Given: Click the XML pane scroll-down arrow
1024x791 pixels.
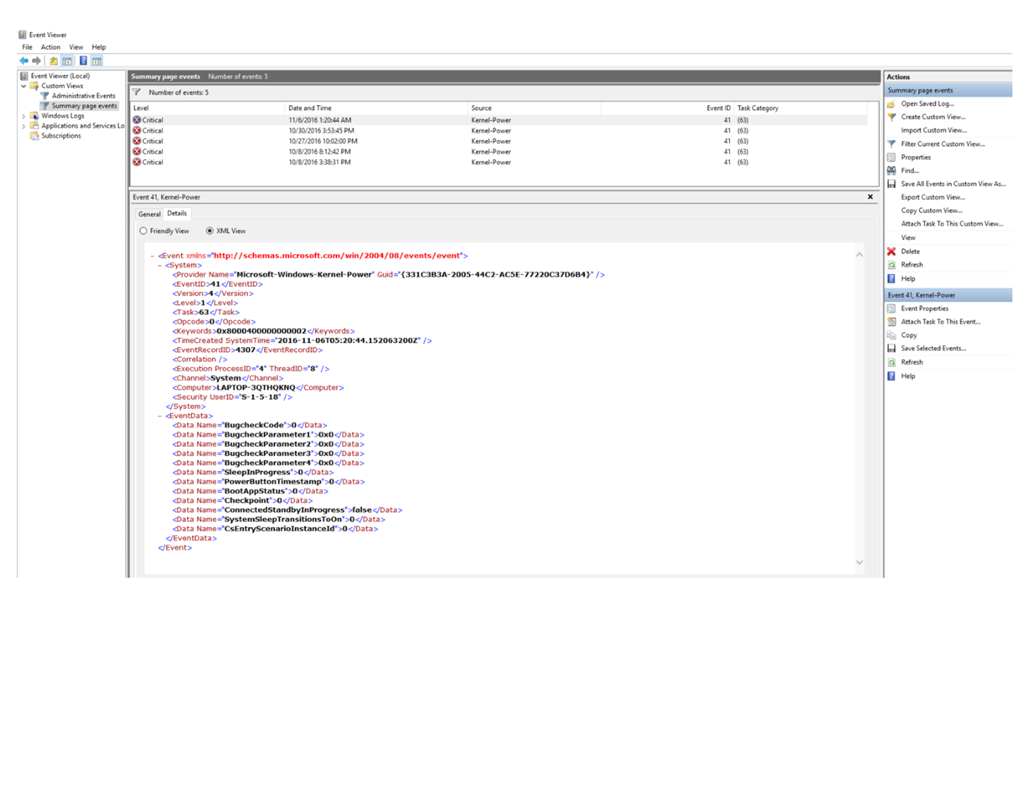Looking at the screenshot, I should pos(859,562).
